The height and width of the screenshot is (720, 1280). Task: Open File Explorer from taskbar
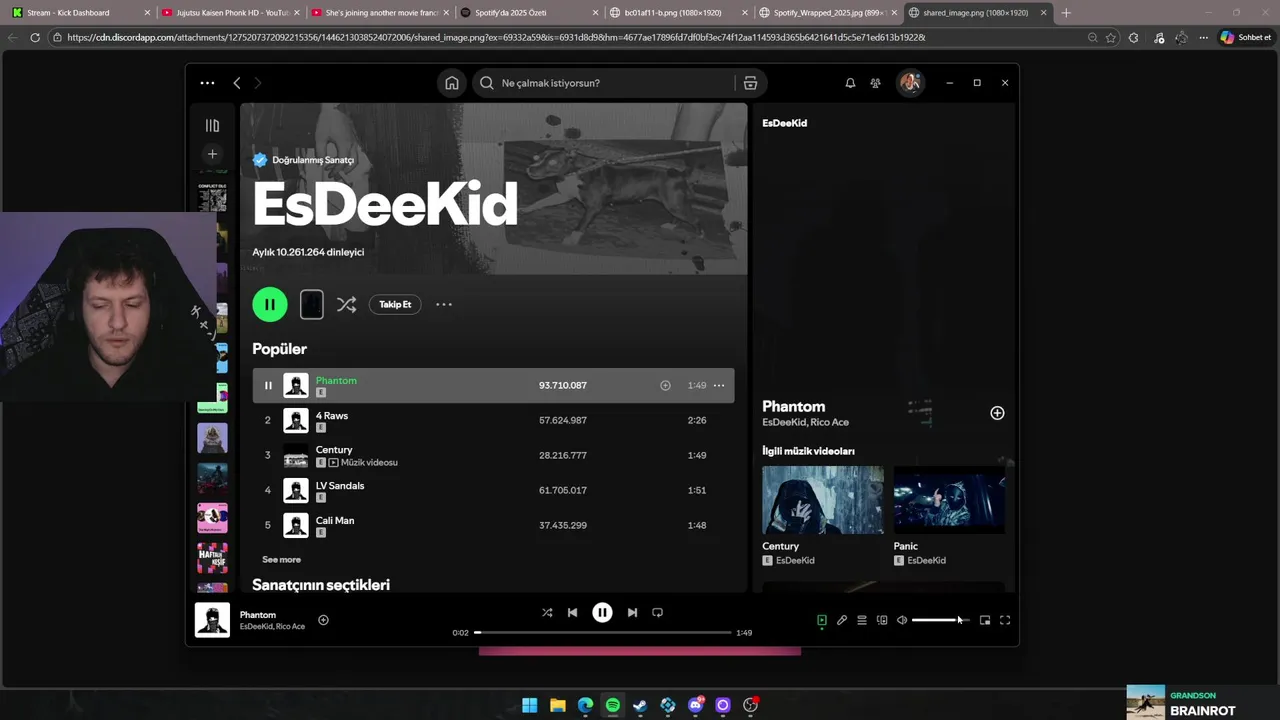point(558,705)
